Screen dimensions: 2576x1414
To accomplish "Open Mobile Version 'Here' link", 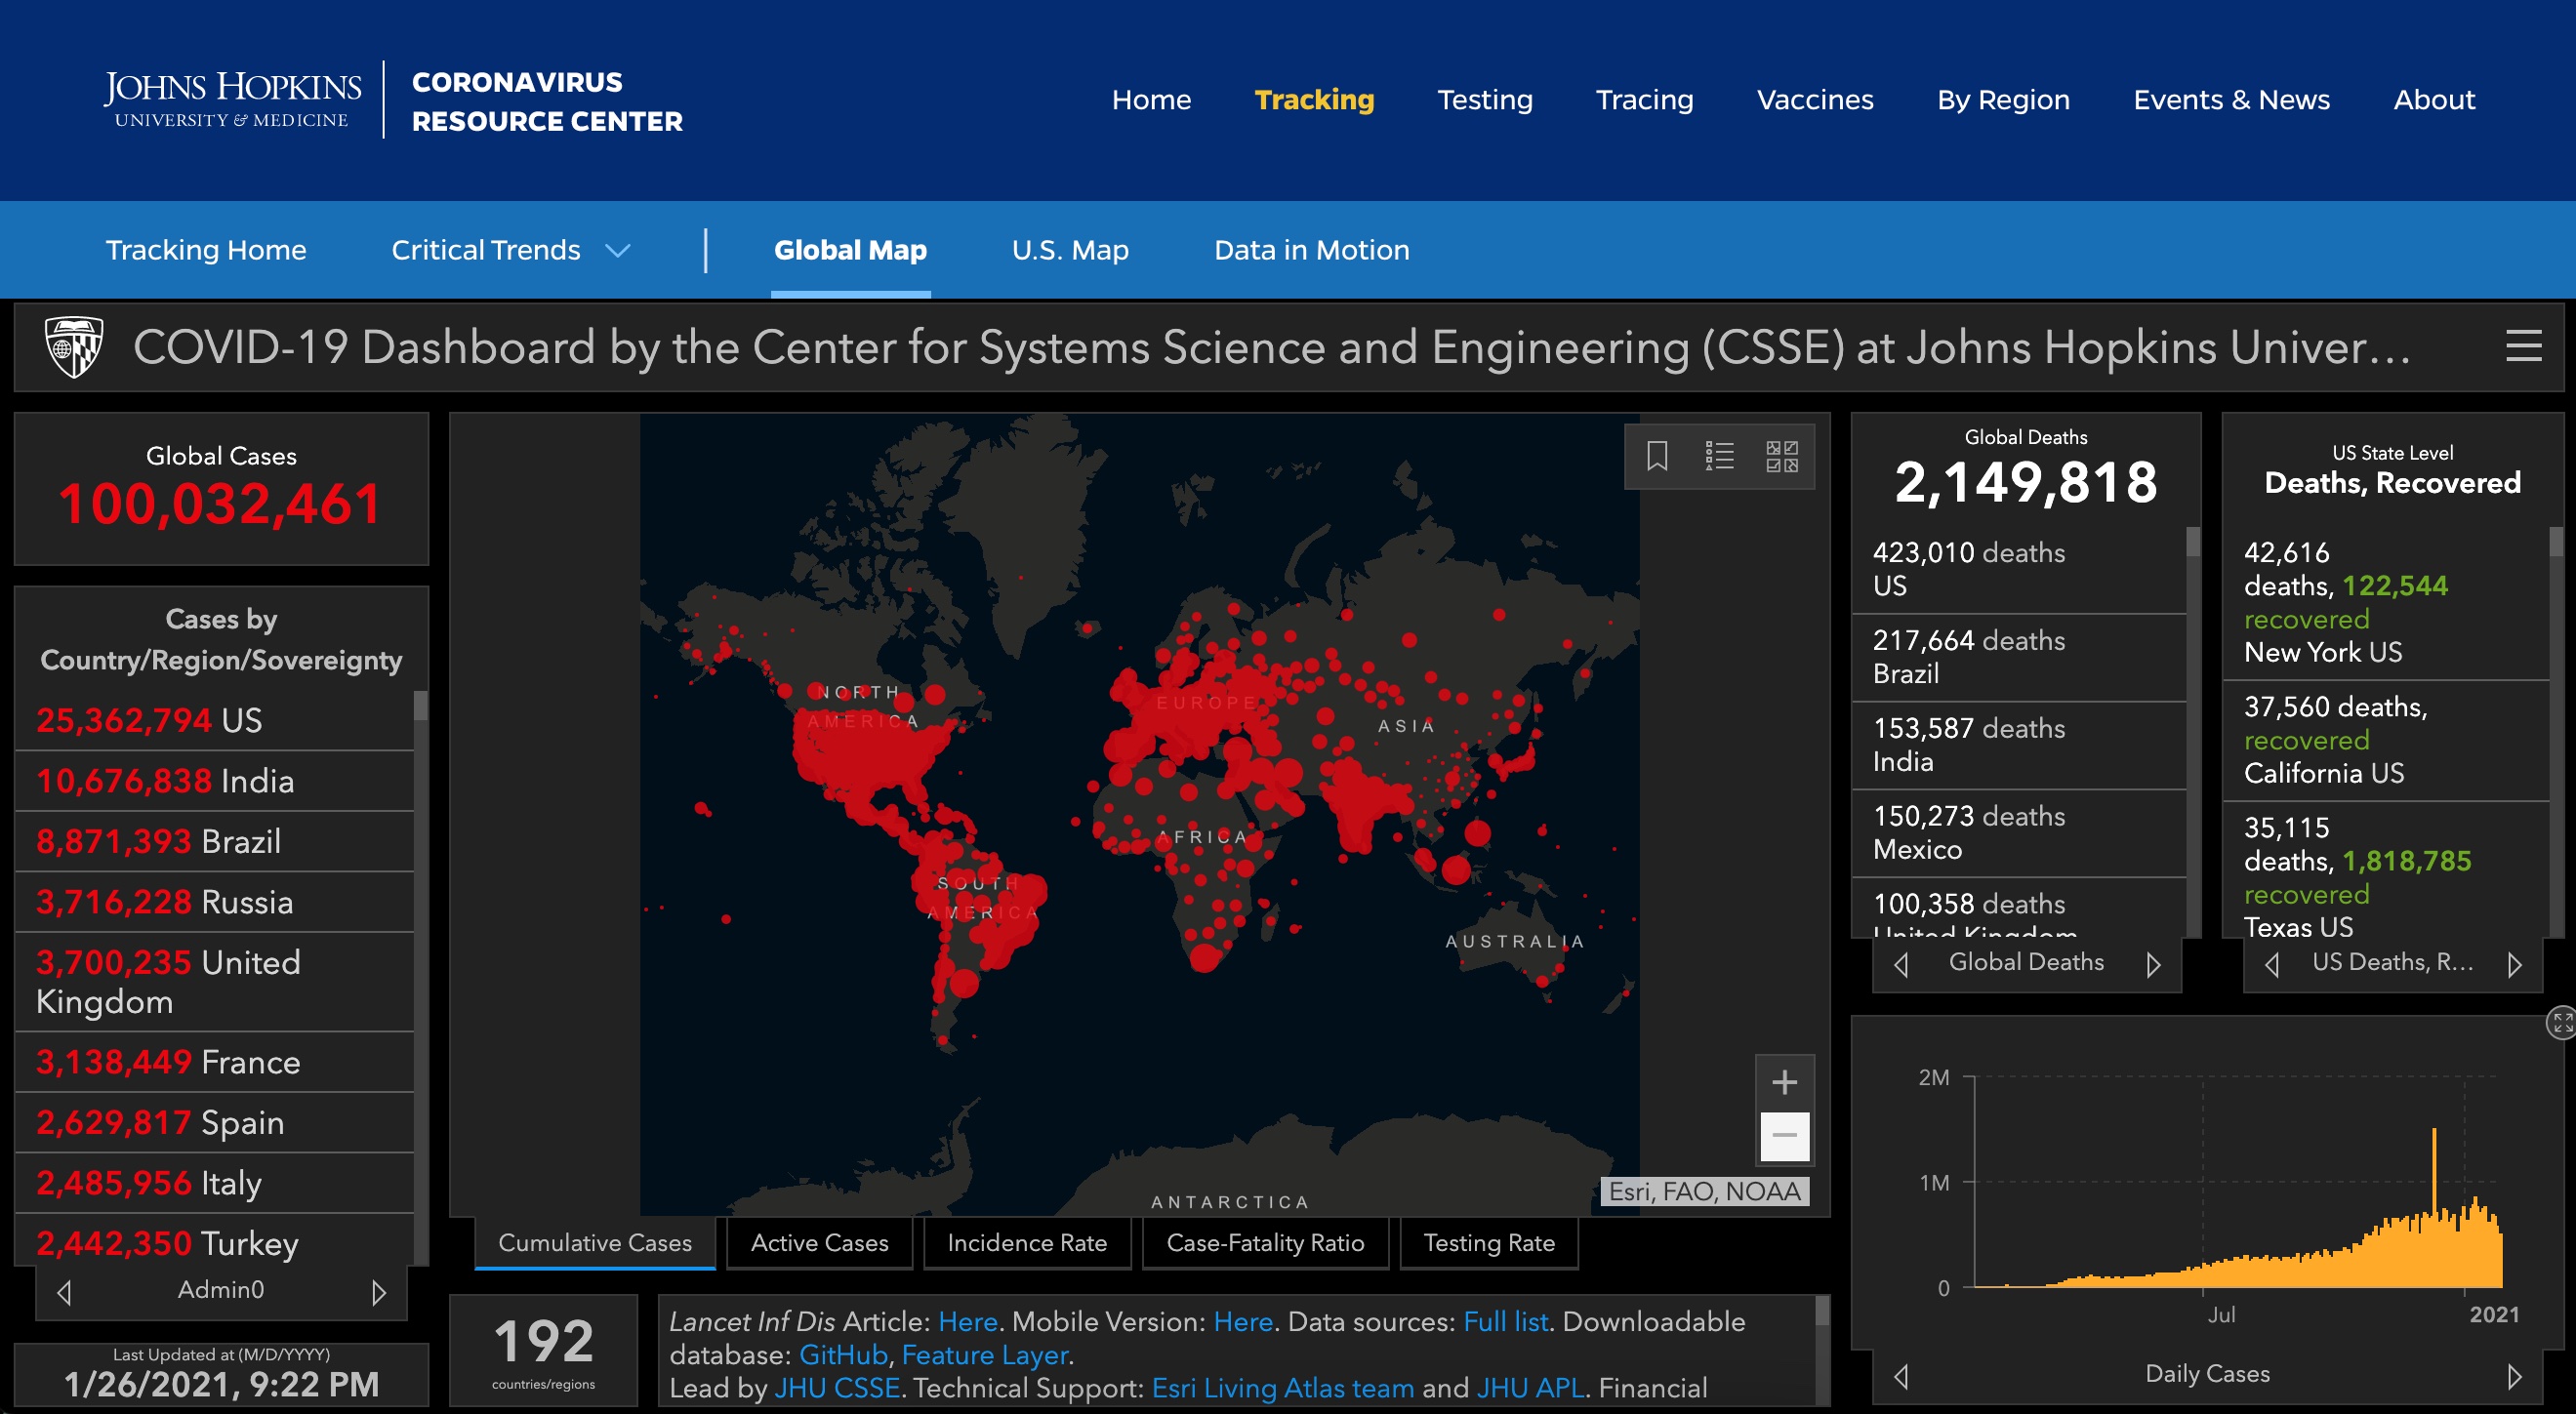I will (x=1242, y=1322).
